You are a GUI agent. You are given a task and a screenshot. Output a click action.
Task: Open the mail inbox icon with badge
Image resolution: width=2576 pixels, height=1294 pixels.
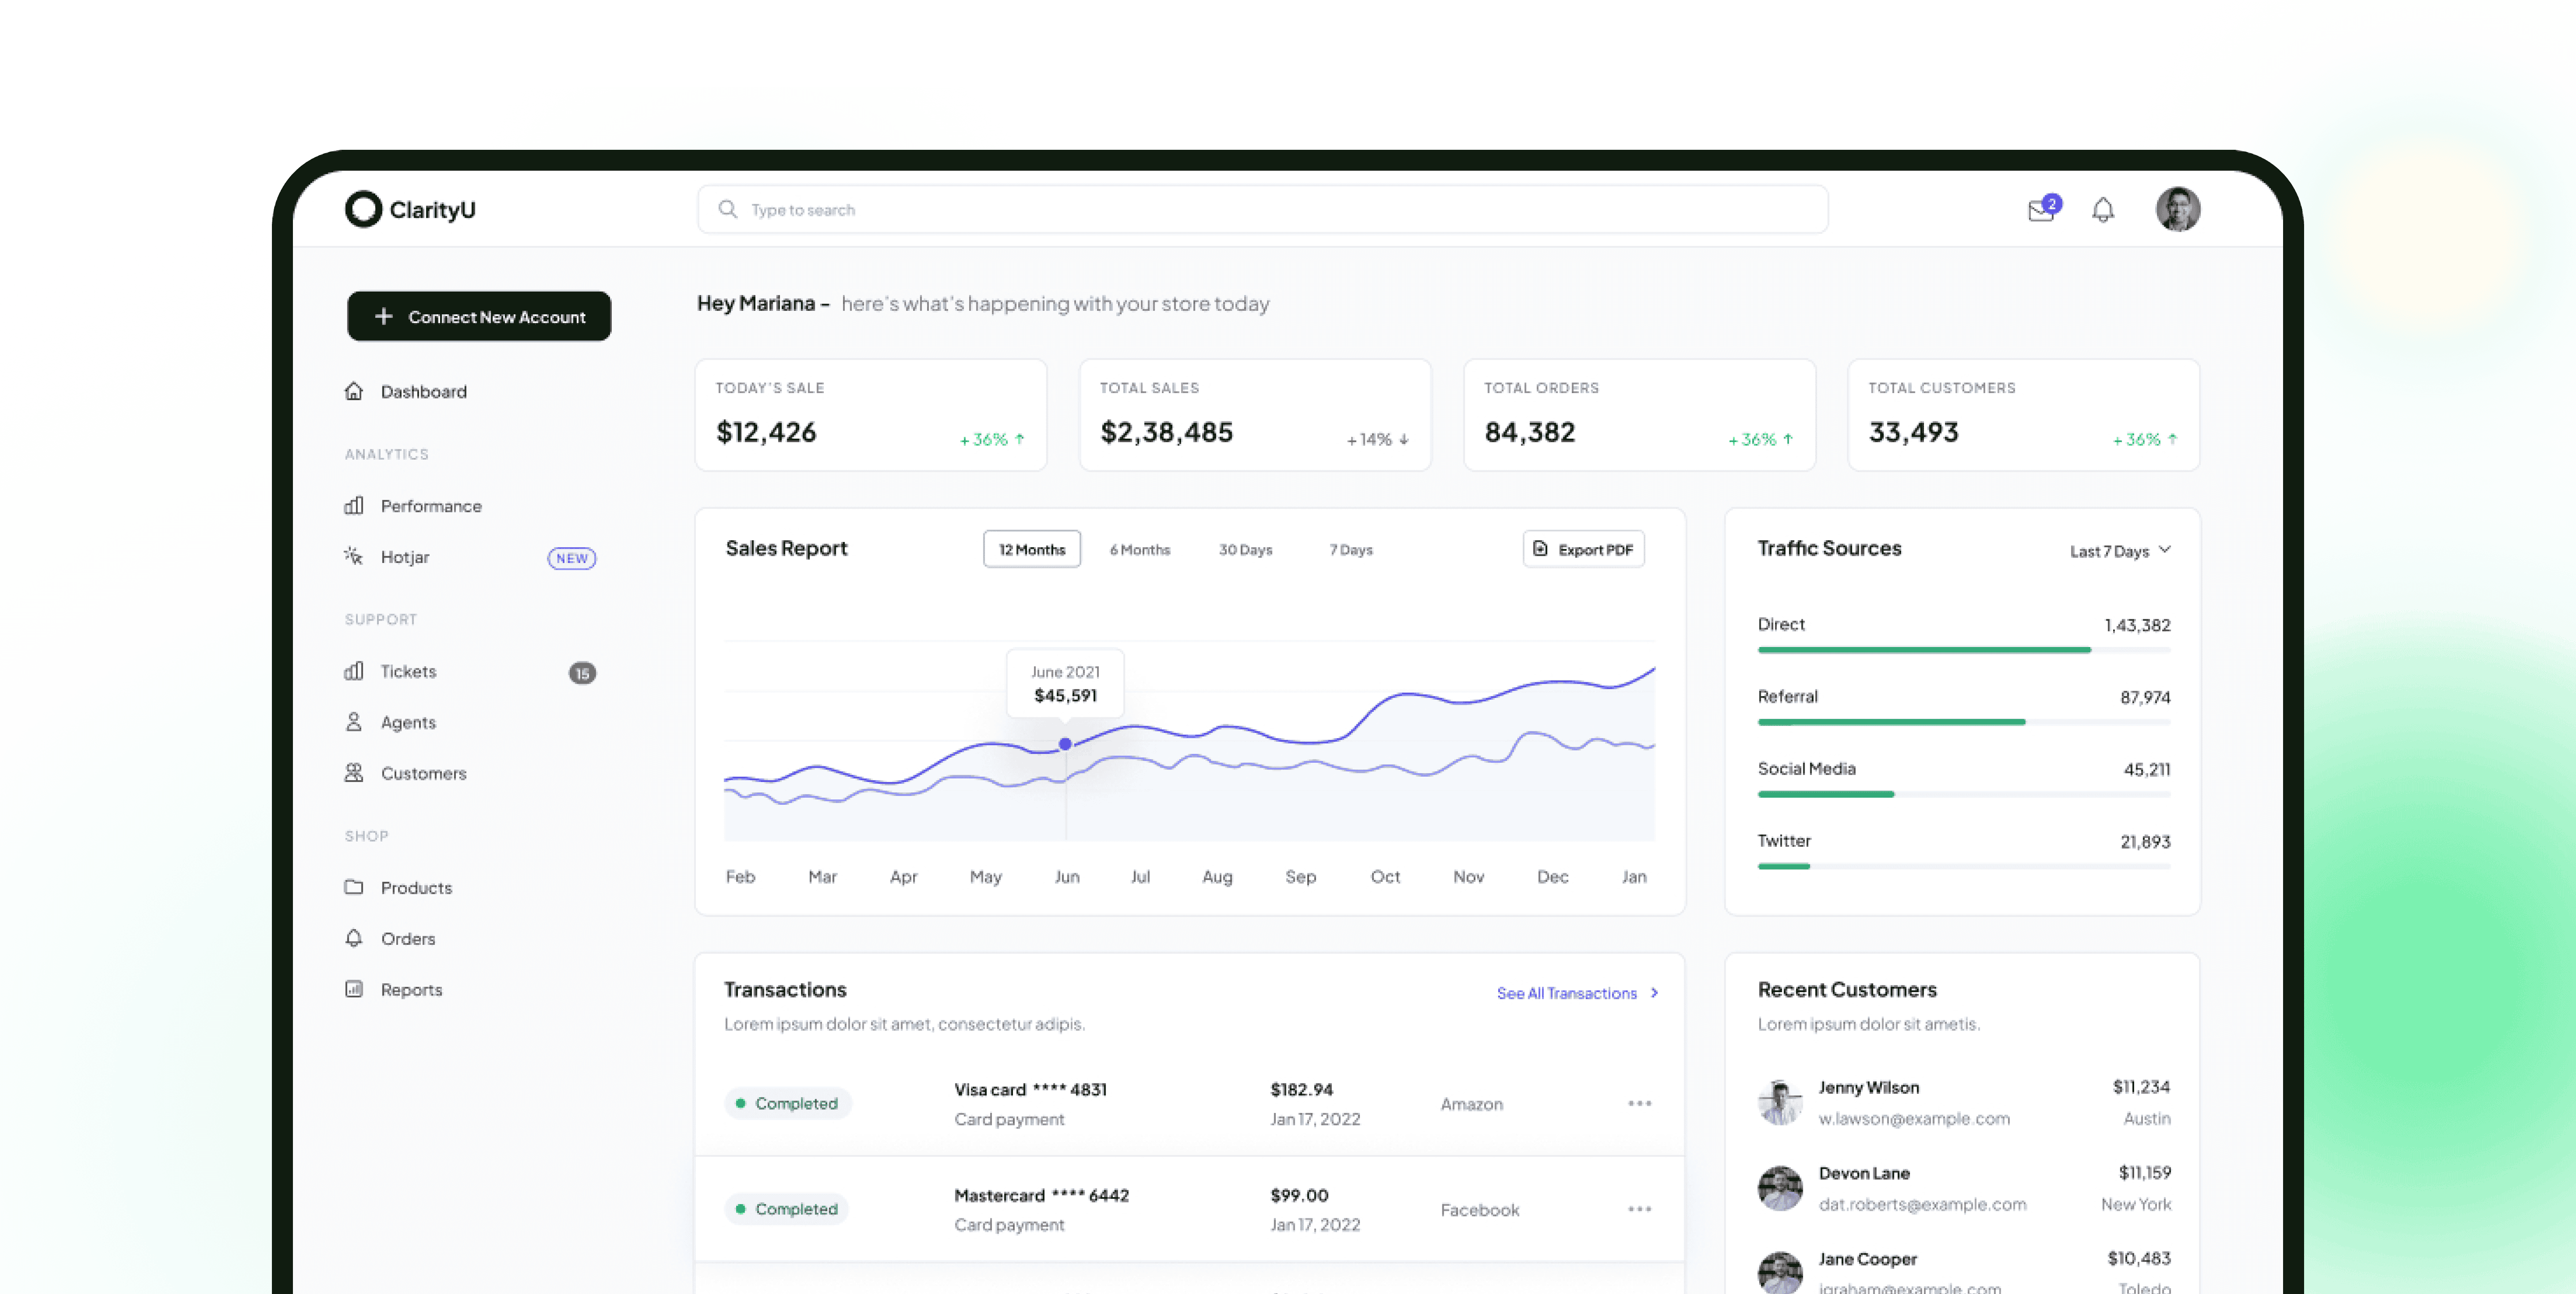click(x=2043, y=209)
